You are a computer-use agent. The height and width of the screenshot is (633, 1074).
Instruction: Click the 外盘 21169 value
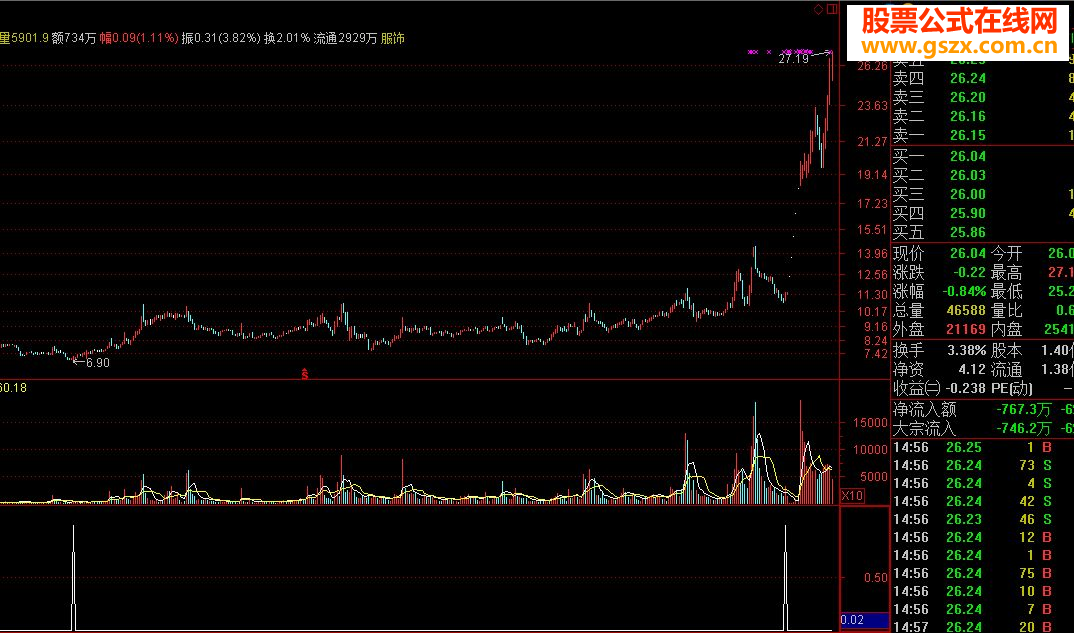pos(966,330)
